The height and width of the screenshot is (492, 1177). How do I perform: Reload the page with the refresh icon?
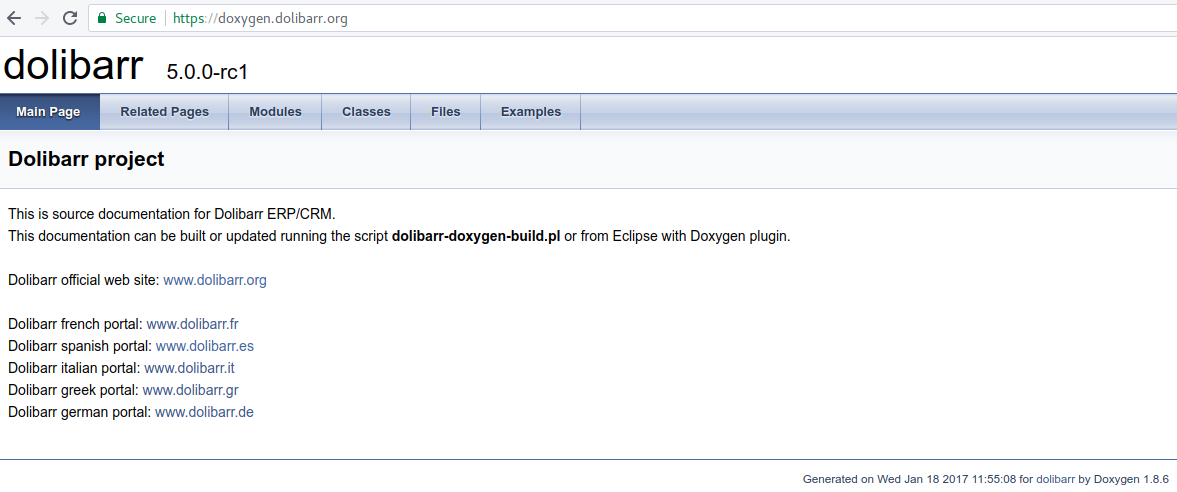(70, 19)
